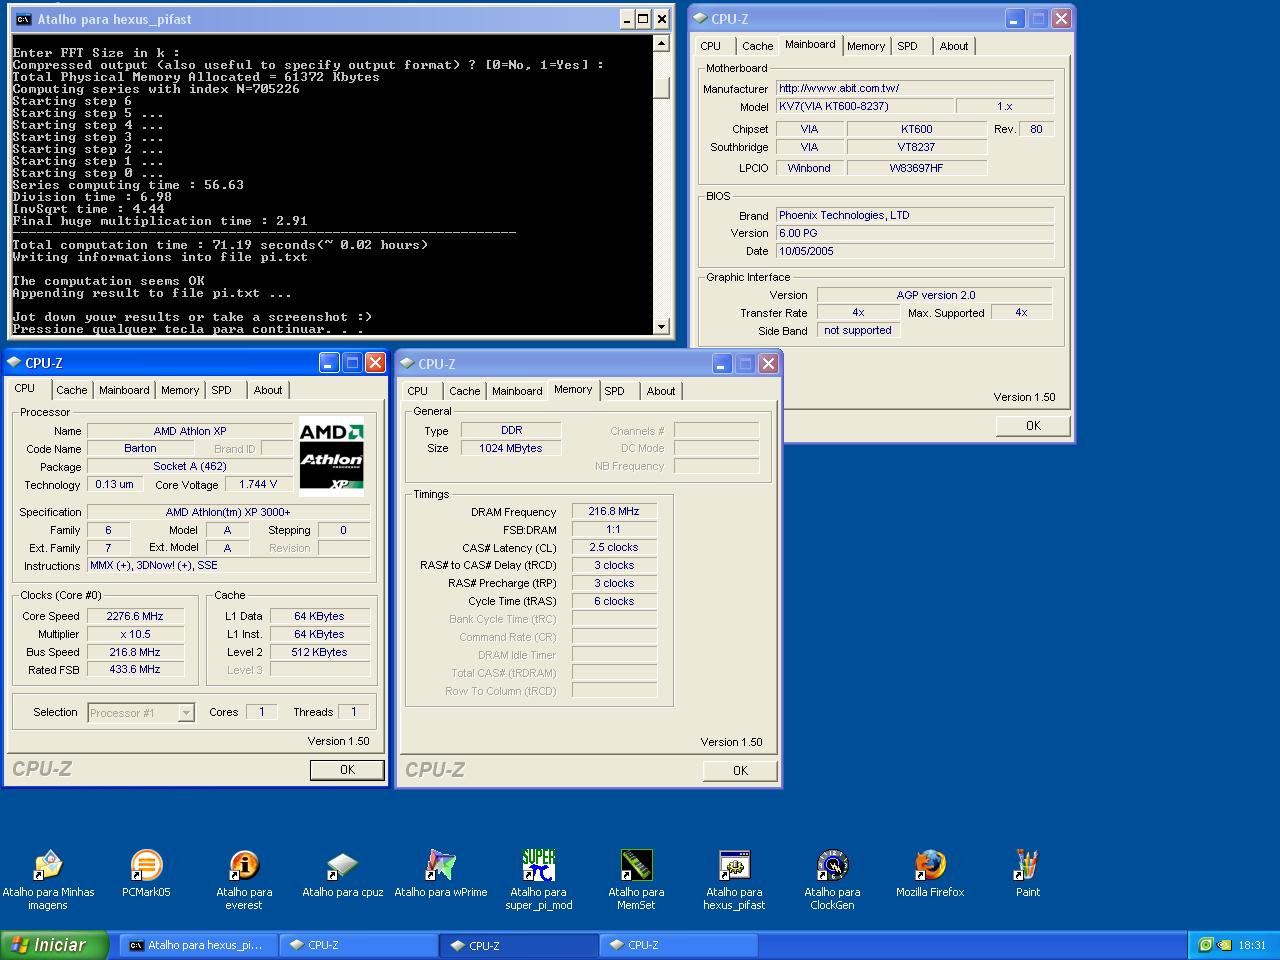
Task: Click the LPCIO model field W83697HF
Action: [x=917, y=168]
